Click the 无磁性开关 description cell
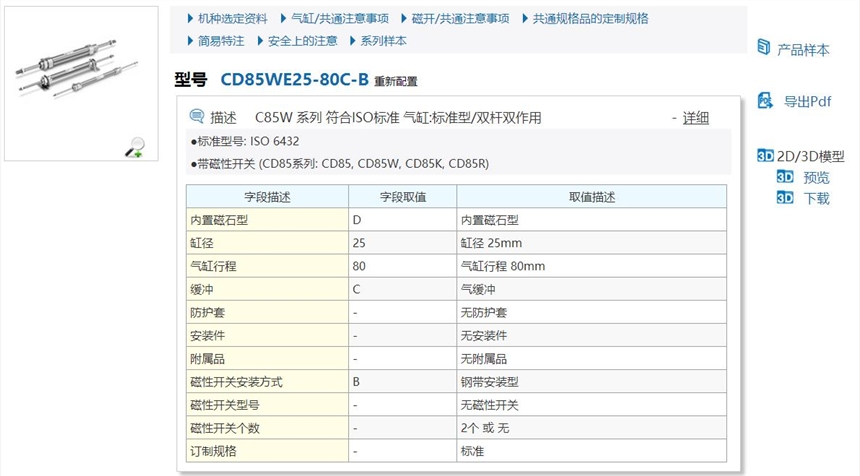This screenshot has width=860, height=476. pyautogui.click(x=592, y=405)
